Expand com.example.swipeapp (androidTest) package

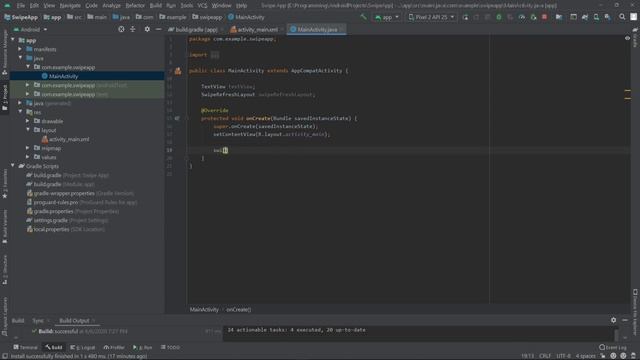27,85
